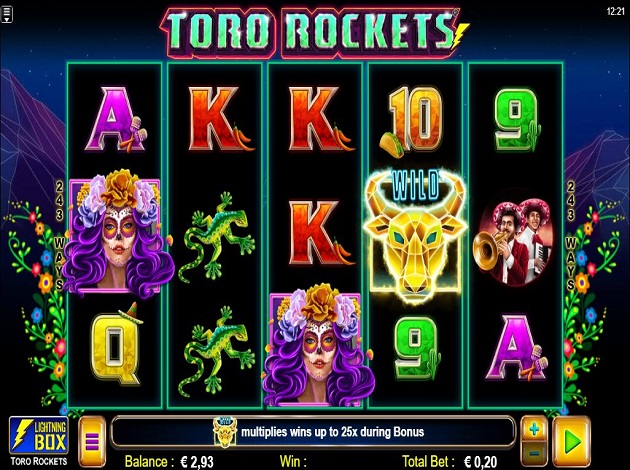Click the green 9 cactus on reel four
Screen dimensions: 630x470
[x=416, y=348]
